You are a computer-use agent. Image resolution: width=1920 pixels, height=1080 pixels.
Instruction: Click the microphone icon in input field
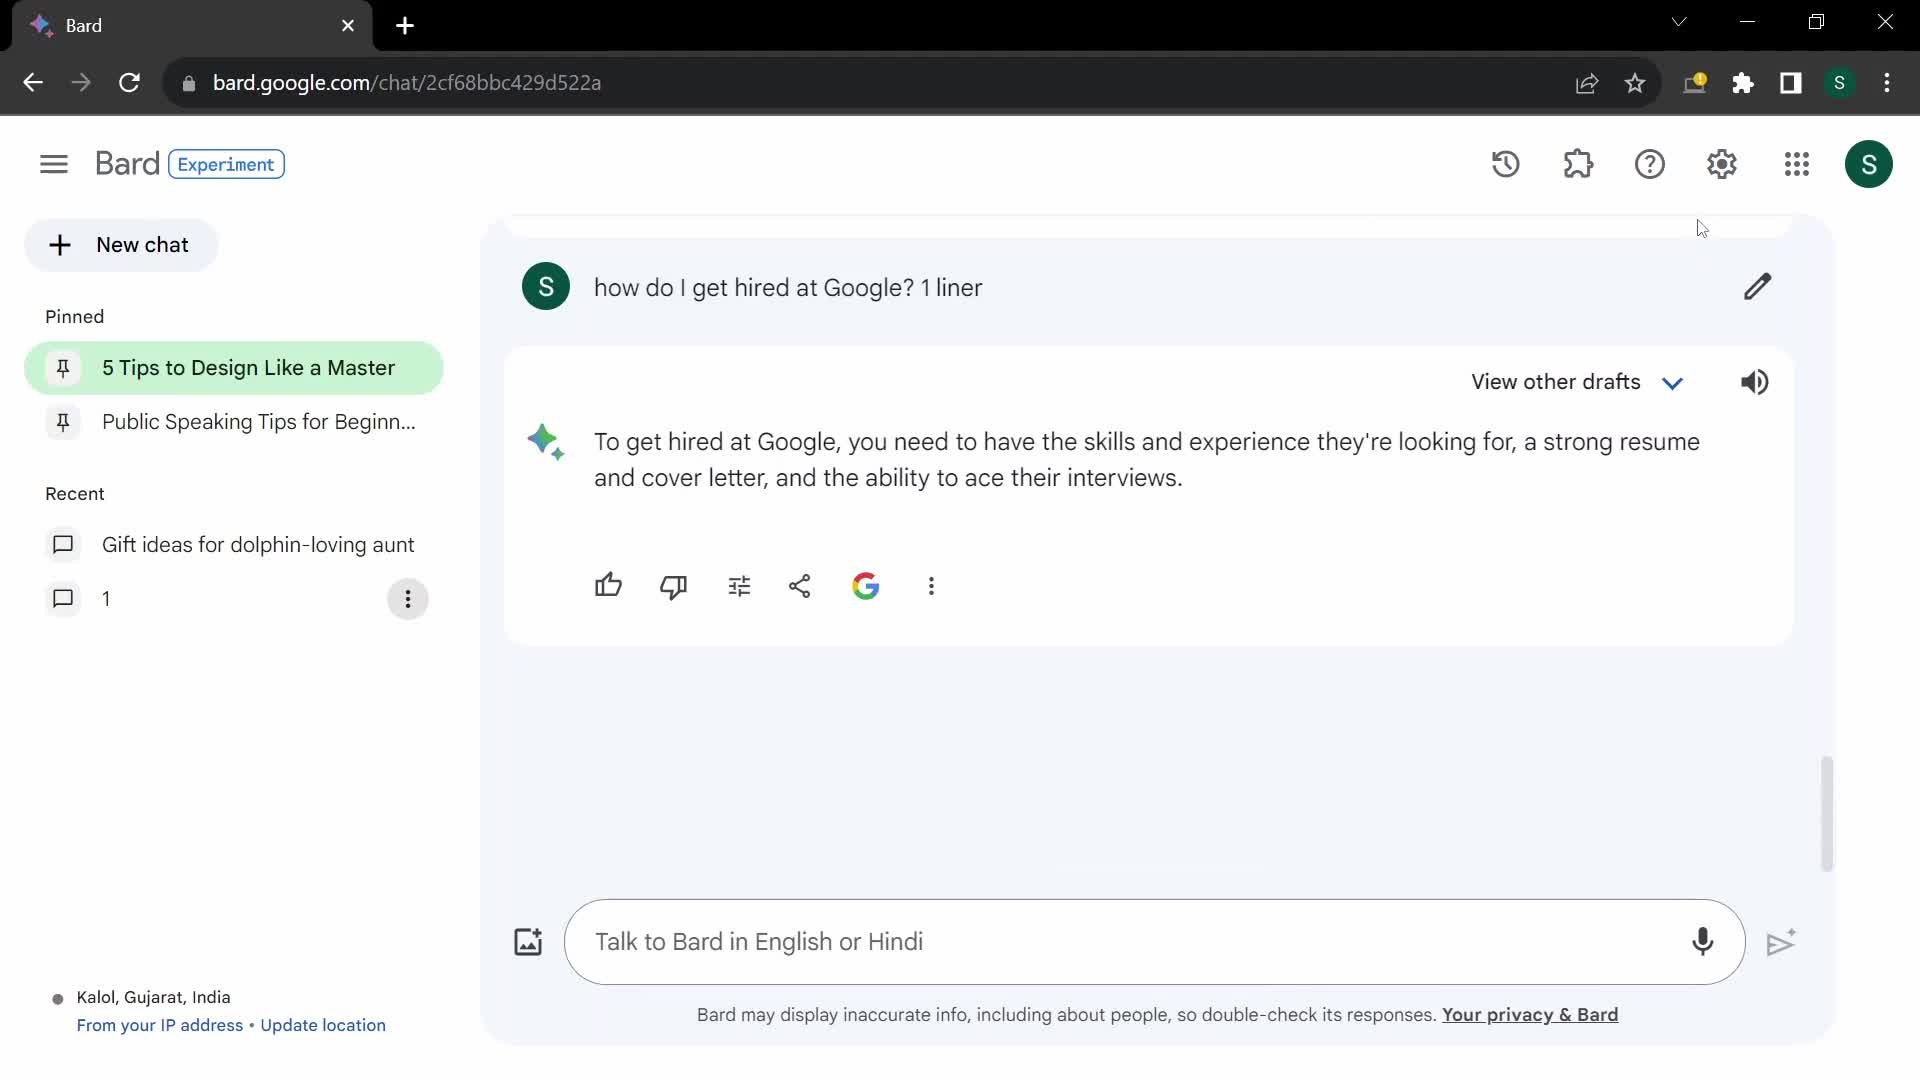[1704, 942]
